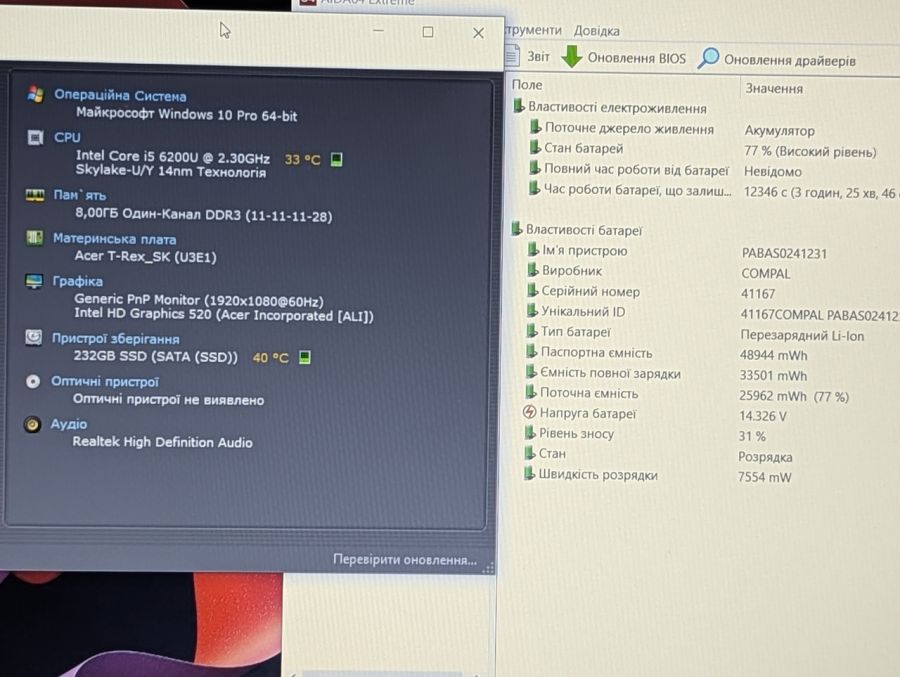
Task: Open the Пристрої зберігання section link
Action: 115,339
